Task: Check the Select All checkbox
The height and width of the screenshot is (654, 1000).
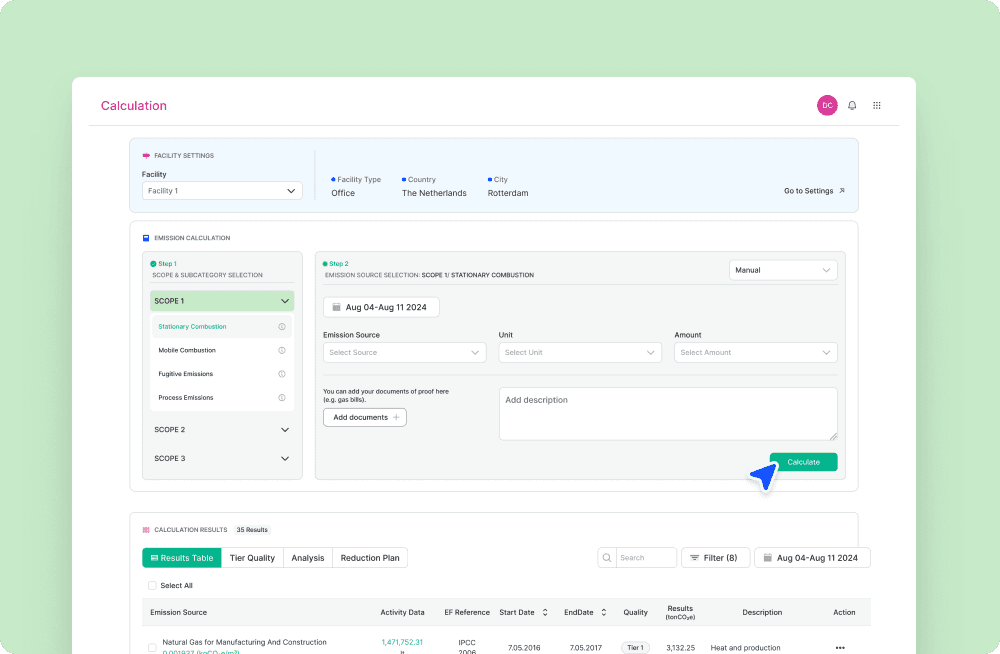Action: click(152, 586)
